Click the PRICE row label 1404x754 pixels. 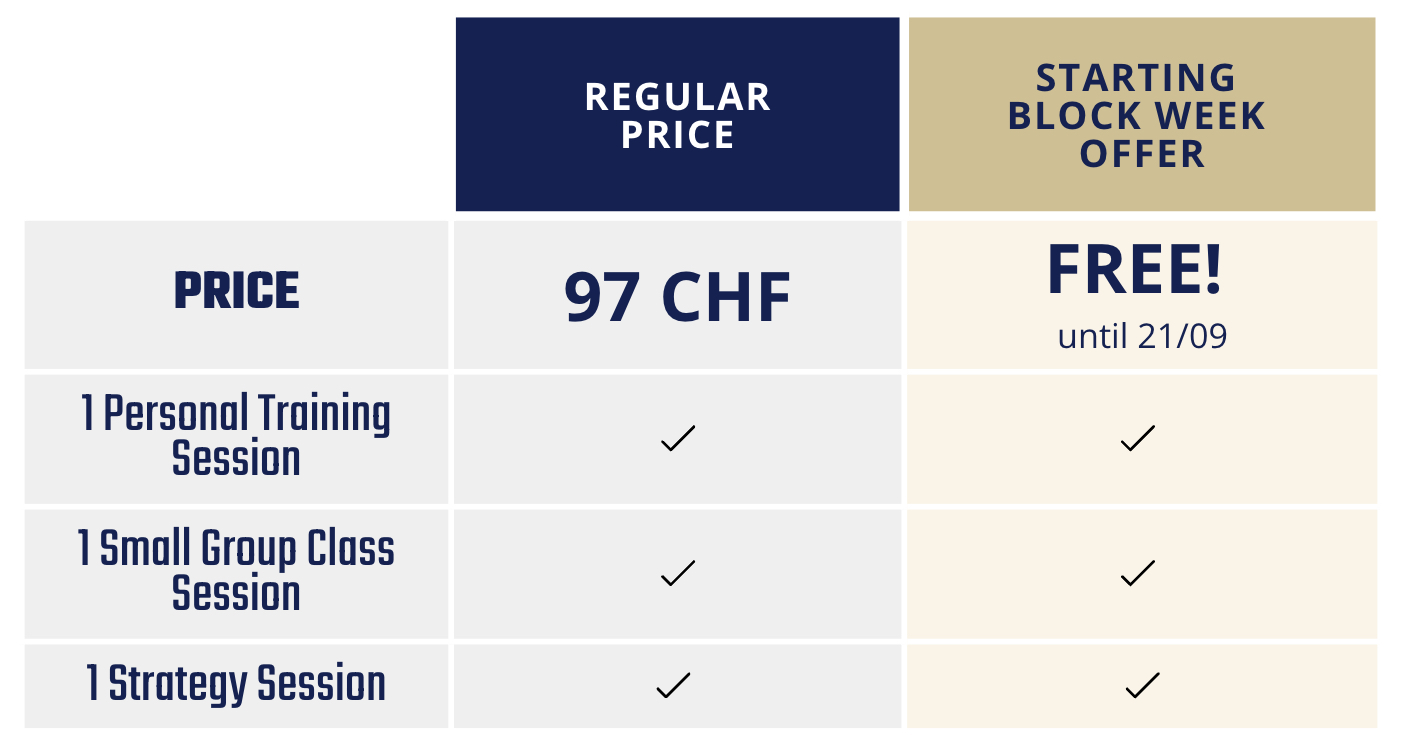(x=237, y=291)
